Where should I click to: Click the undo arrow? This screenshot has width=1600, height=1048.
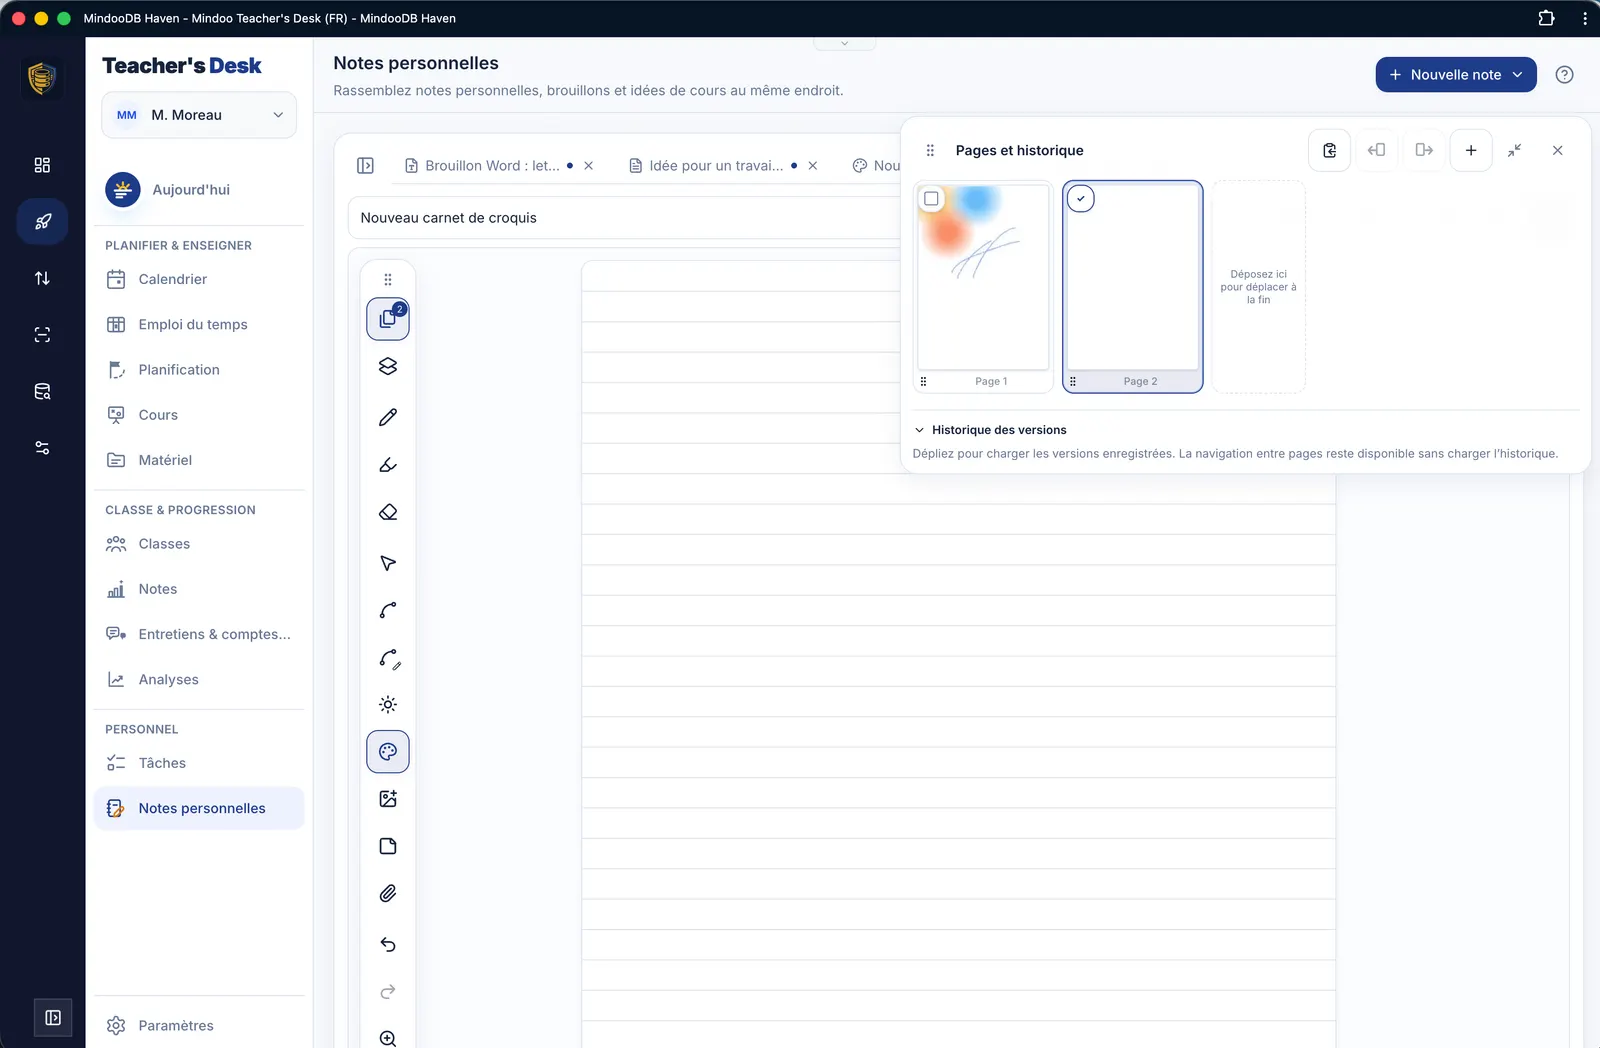pyautogui.click(x=388, y=944)
